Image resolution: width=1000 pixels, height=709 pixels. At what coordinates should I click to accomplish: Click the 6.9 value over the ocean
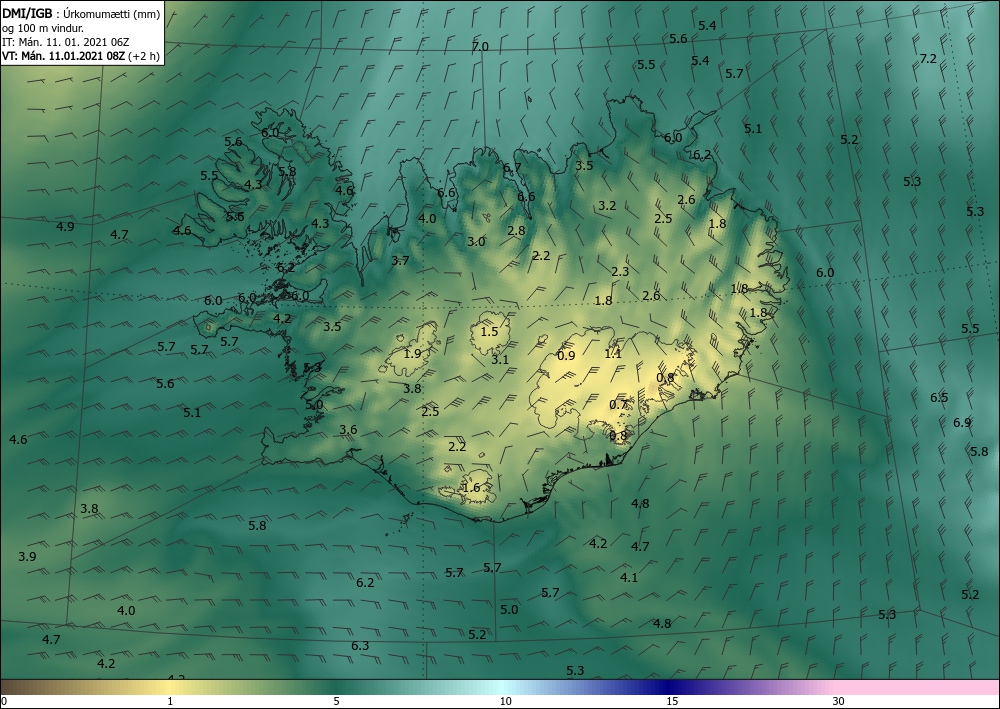[x=962, y=422]
